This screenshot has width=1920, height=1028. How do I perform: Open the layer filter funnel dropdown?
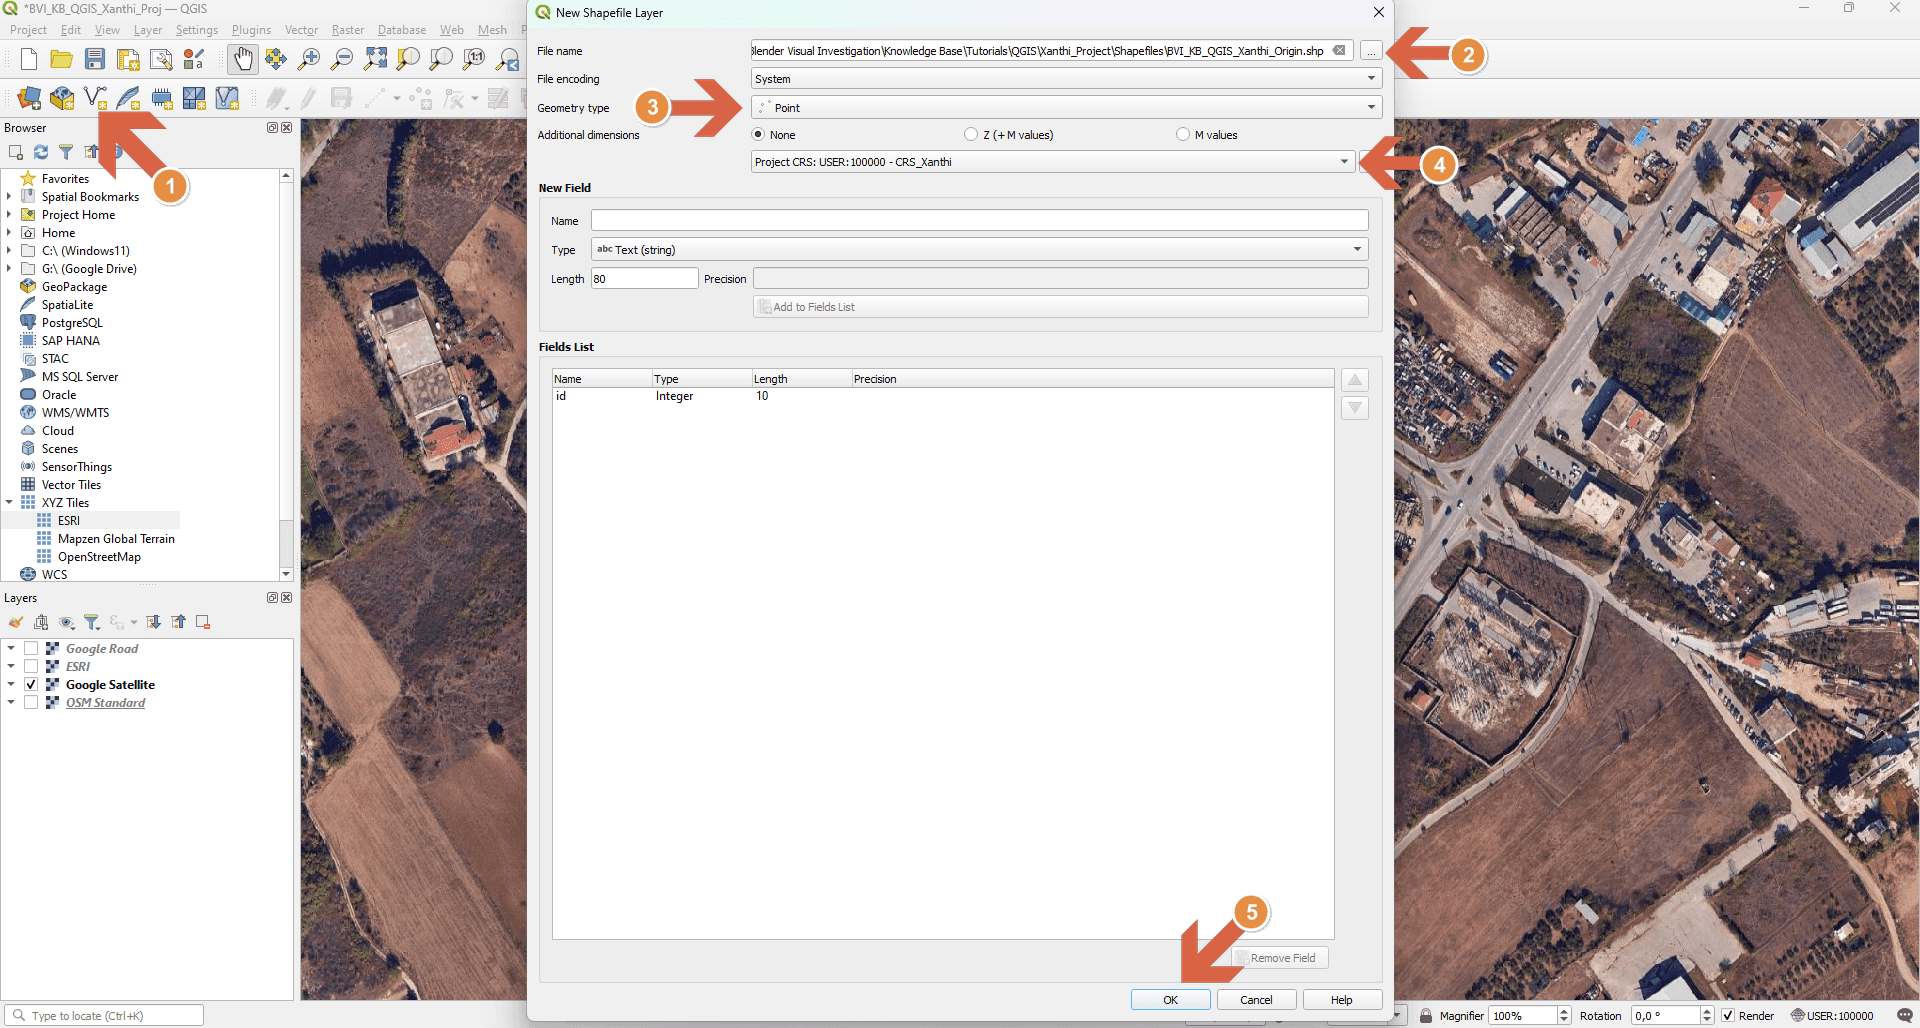[x=92, y=622]
